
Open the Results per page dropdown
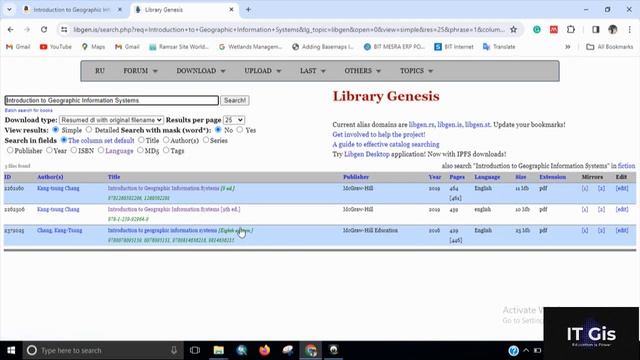coord(234,120)
